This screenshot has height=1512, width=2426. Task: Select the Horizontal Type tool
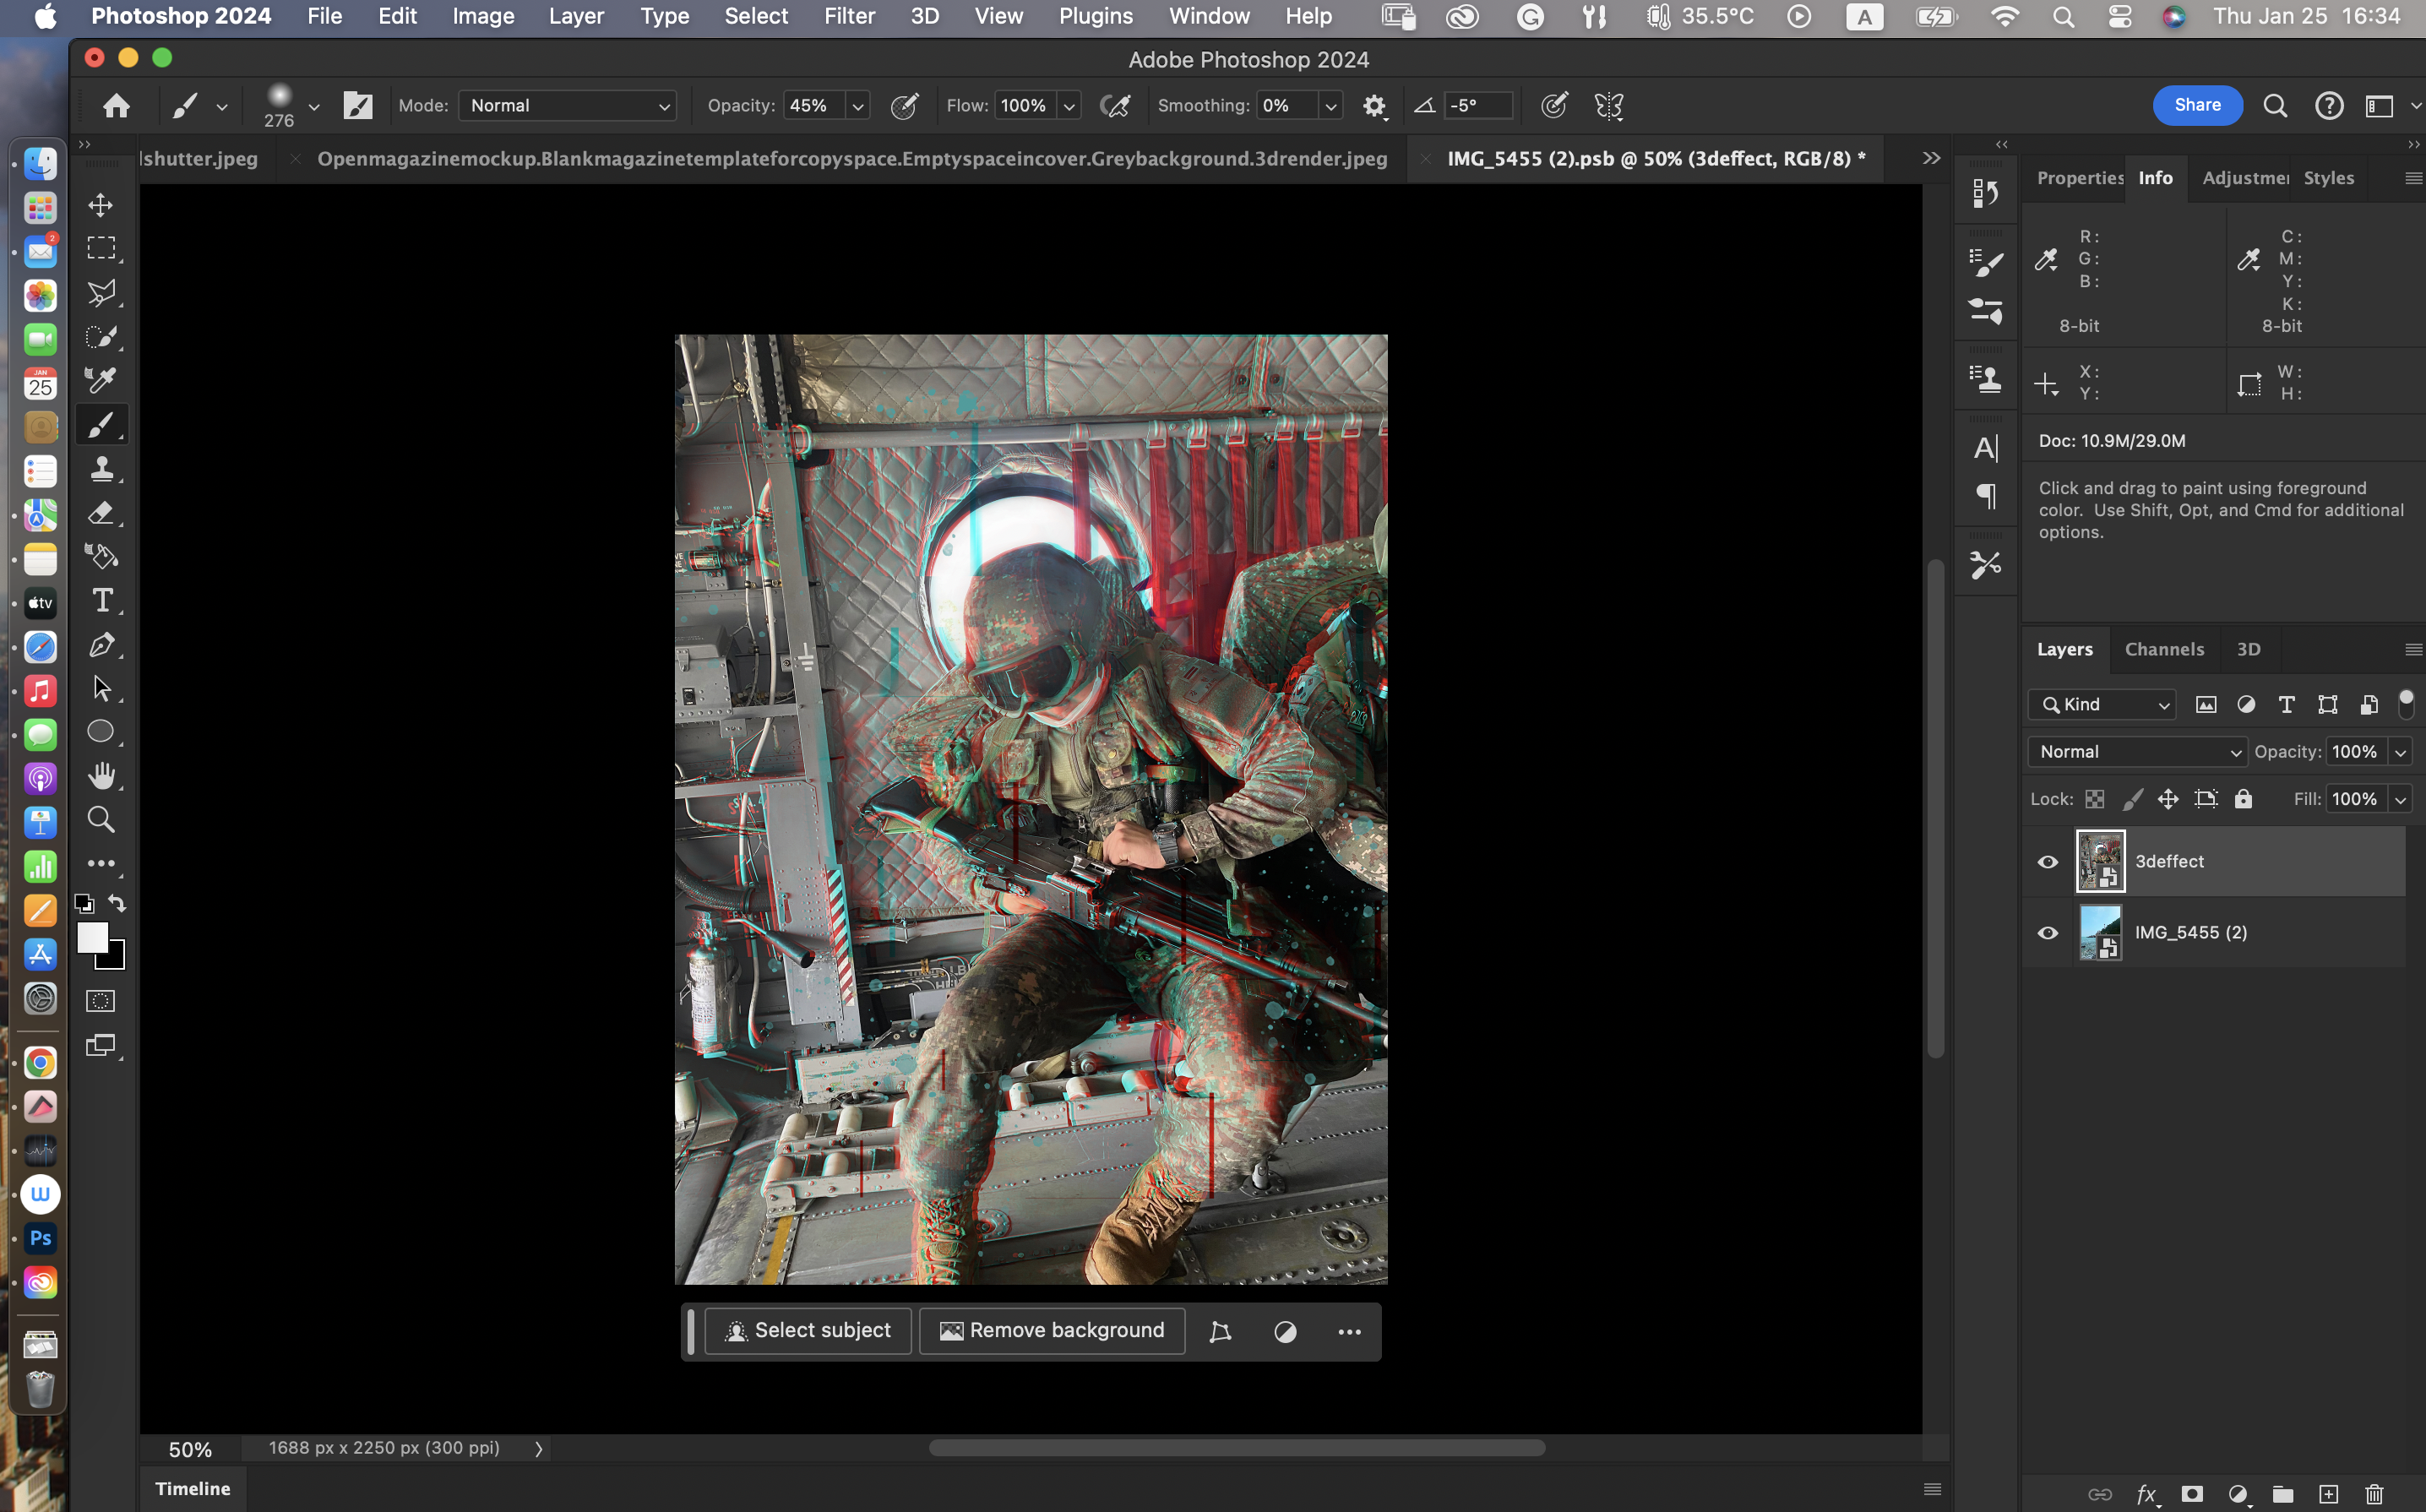coord(101,600)
